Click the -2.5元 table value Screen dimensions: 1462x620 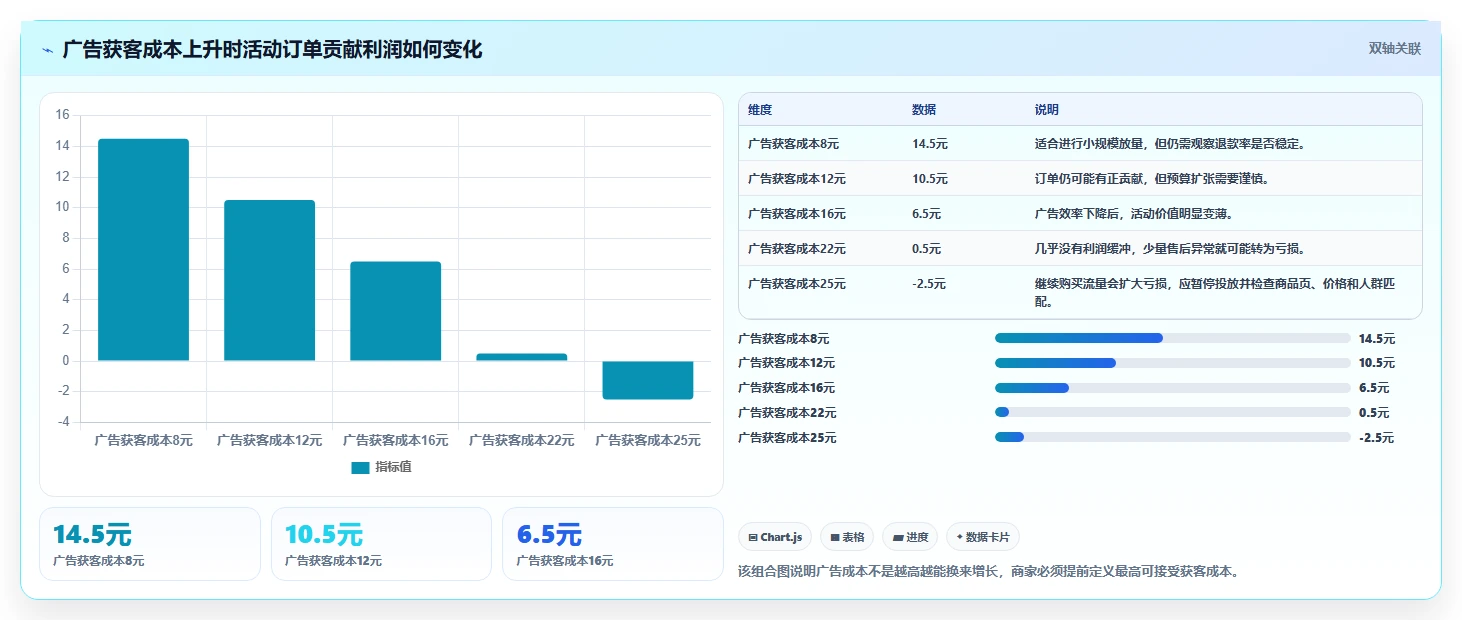[x=929, y=284]
